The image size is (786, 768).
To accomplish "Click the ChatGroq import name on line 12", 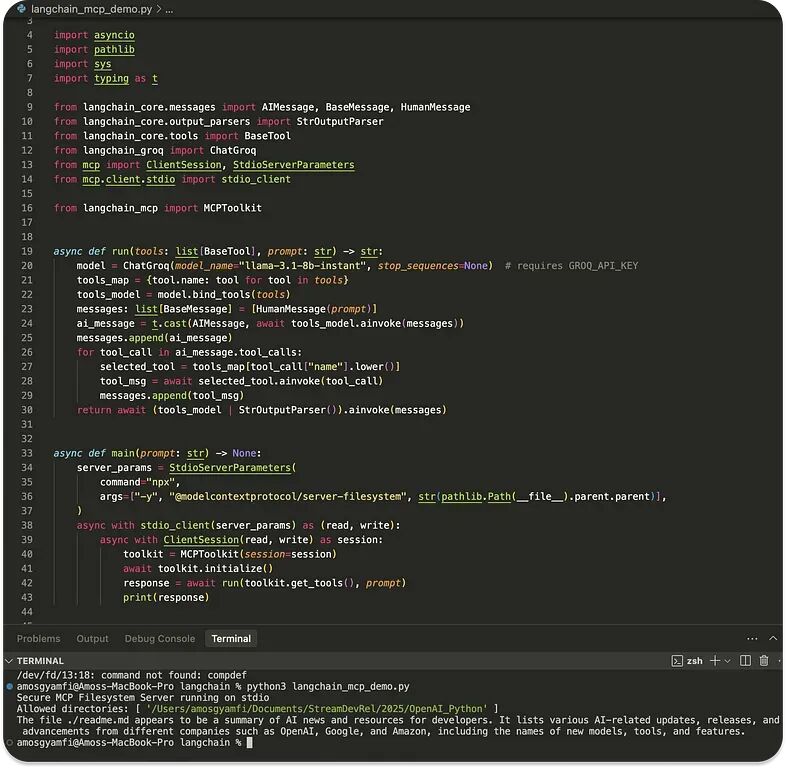I will point(233,150).
